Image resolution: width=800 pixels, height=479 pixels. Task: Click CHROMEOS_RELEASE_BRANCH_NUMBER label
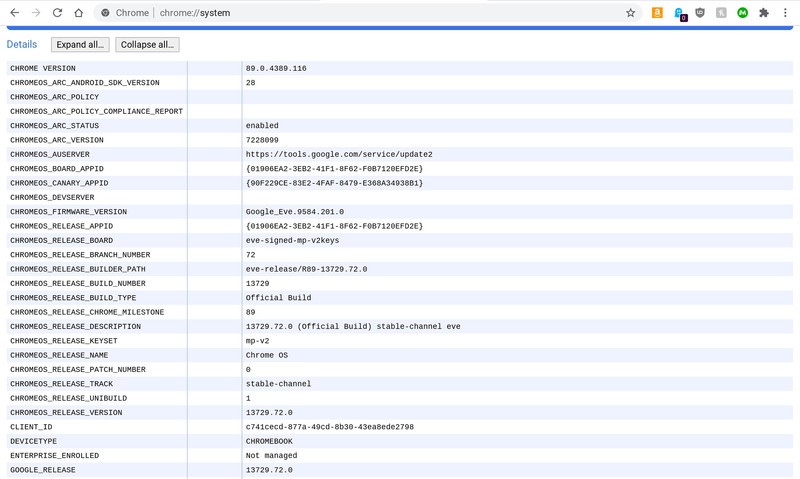click(80, 255)
